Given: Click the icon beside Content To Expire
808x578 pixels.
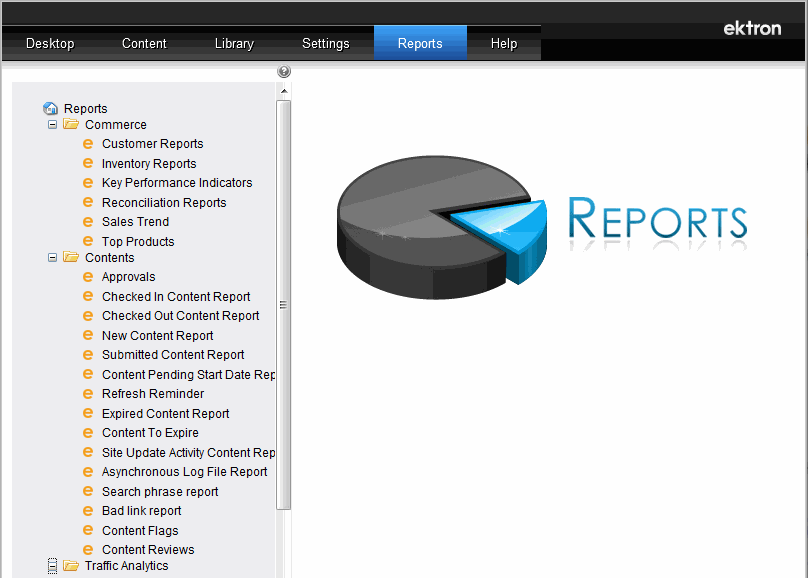Looking at the screenshot, I should (88, 433).
